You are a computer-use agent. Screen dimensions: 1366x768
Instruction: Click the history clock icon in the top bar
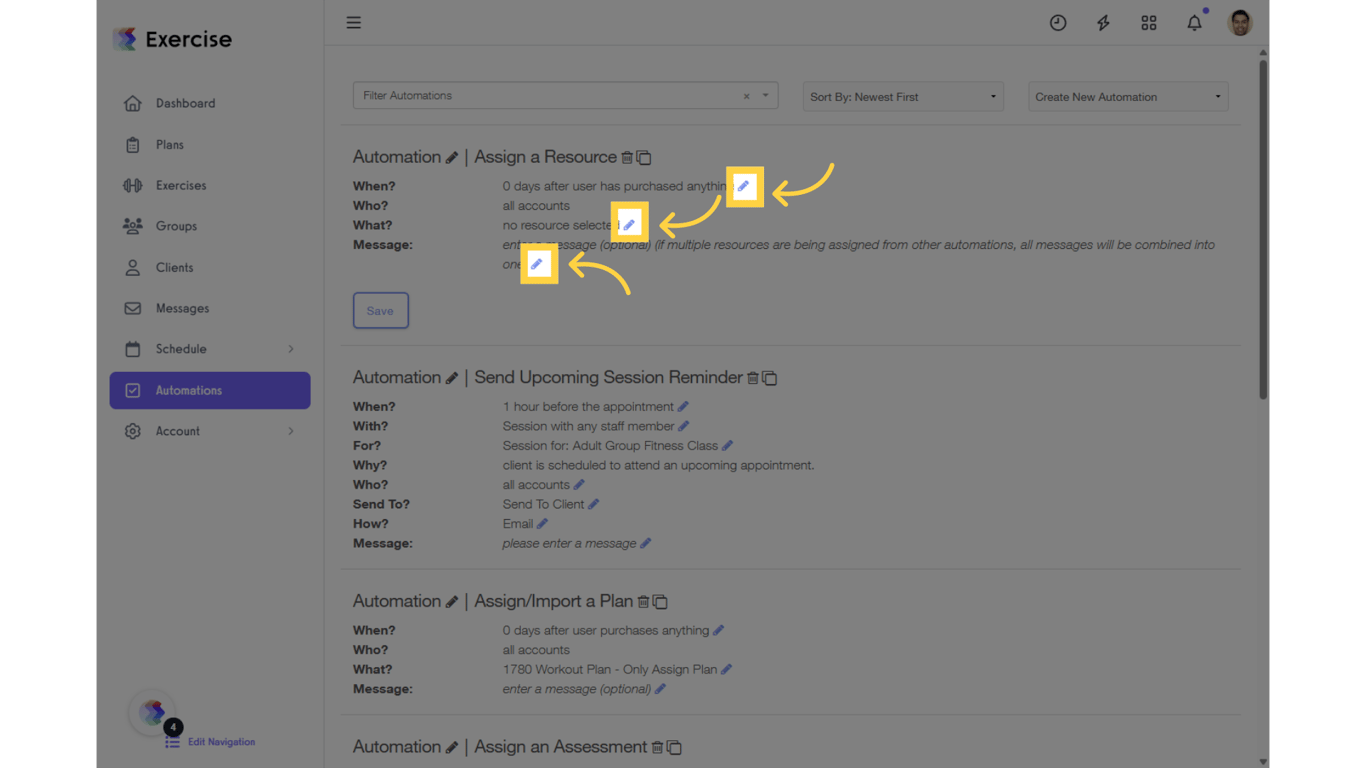coord(1058,22)
